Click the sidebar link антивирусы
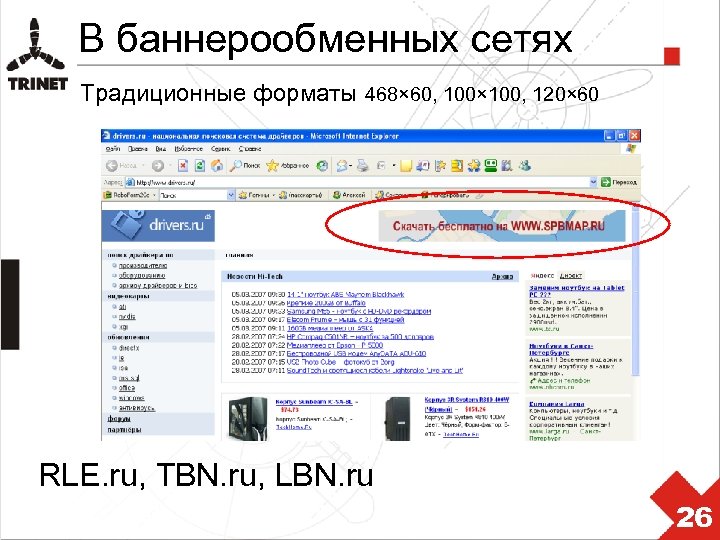720x540 pixels. [137, 408]
